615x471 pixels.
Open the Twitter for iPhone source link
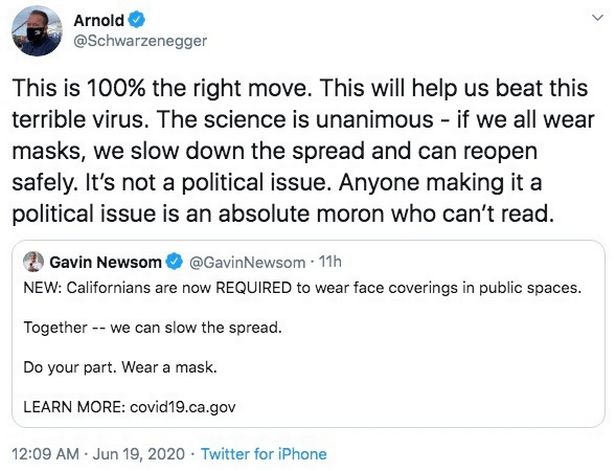coord(264,454)
